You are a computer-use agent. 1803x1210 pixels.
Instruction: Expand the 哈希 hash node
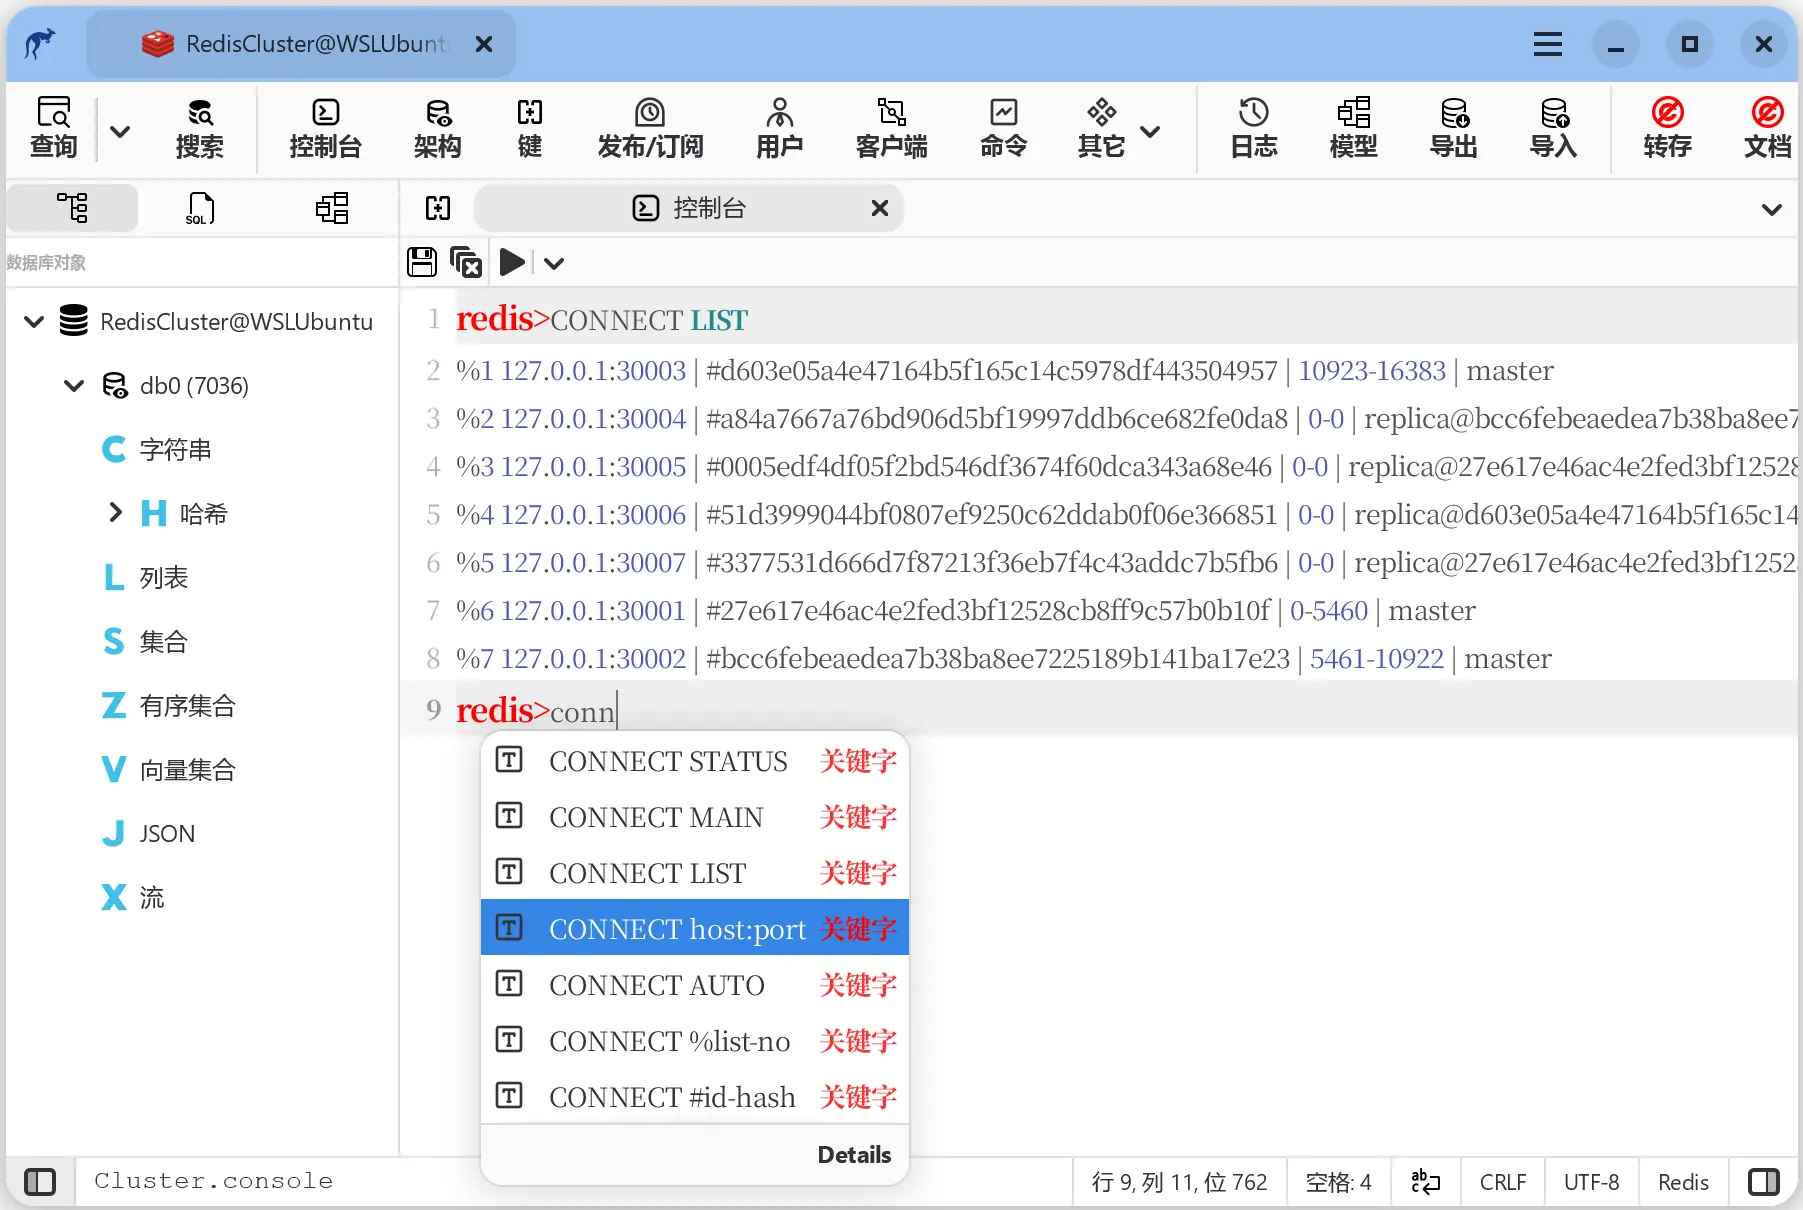[x=115, y=513]
